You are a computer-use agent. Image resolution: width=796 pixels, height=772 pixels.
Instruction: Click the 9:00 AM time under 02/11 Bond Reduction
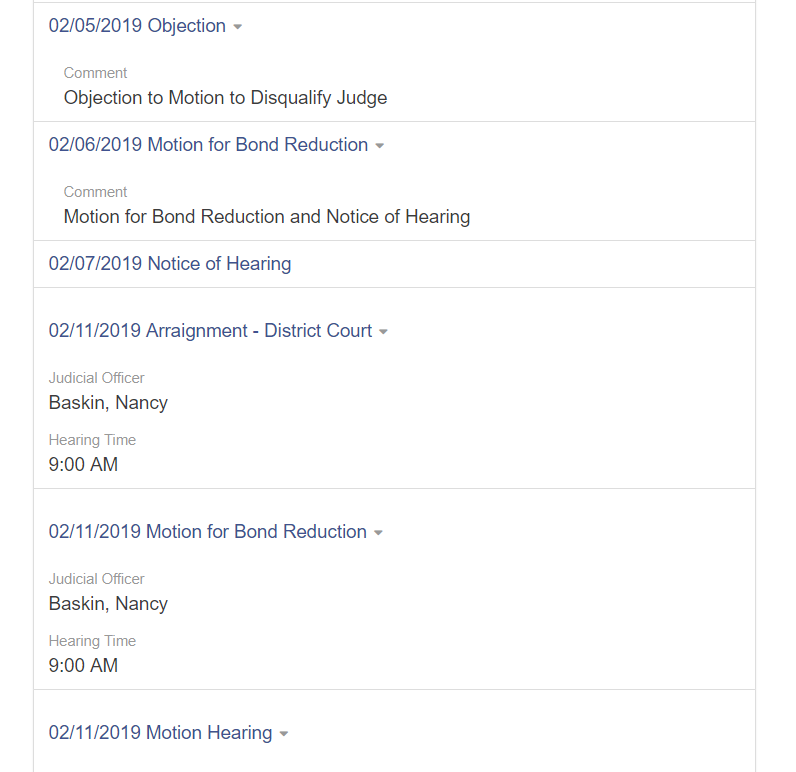pyautogui.click(x=83, y=666)
